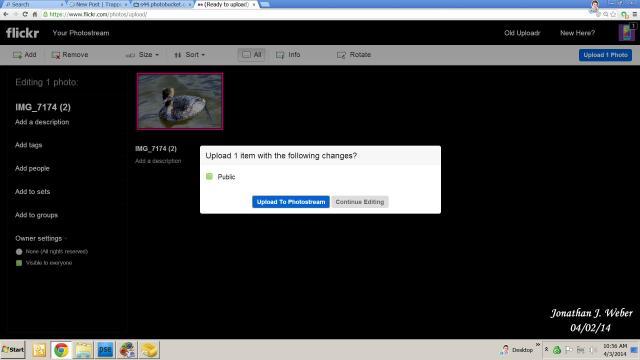
Task: Click Add people in sidebar
Action: (32, 169)
